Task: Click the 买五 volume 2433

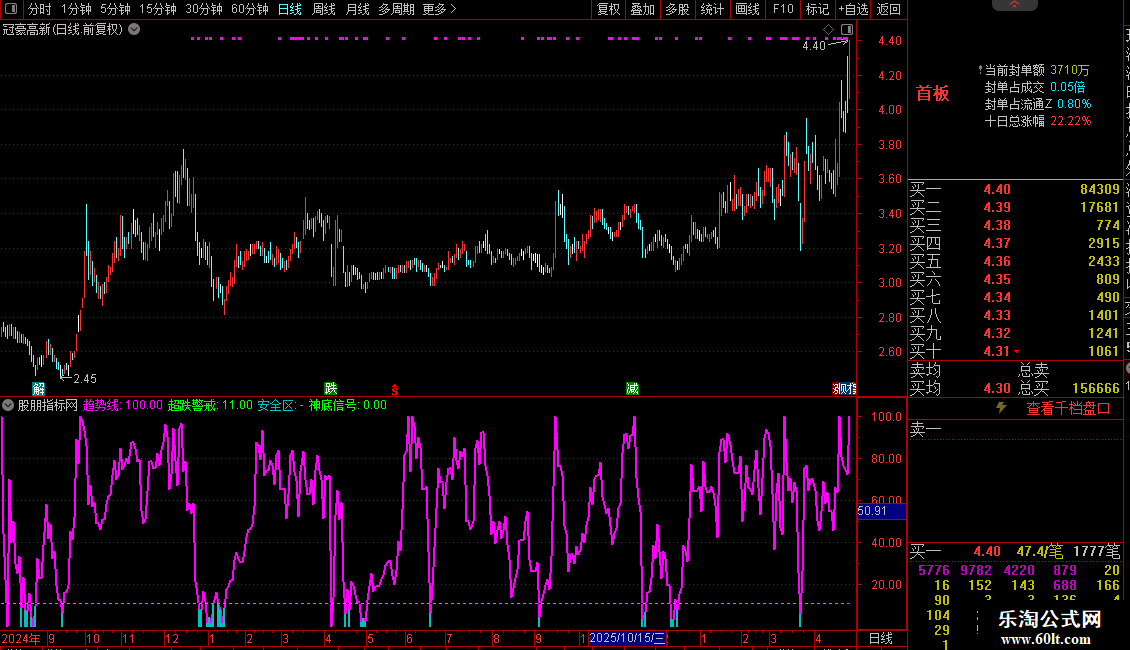Action: point(1103,262)
